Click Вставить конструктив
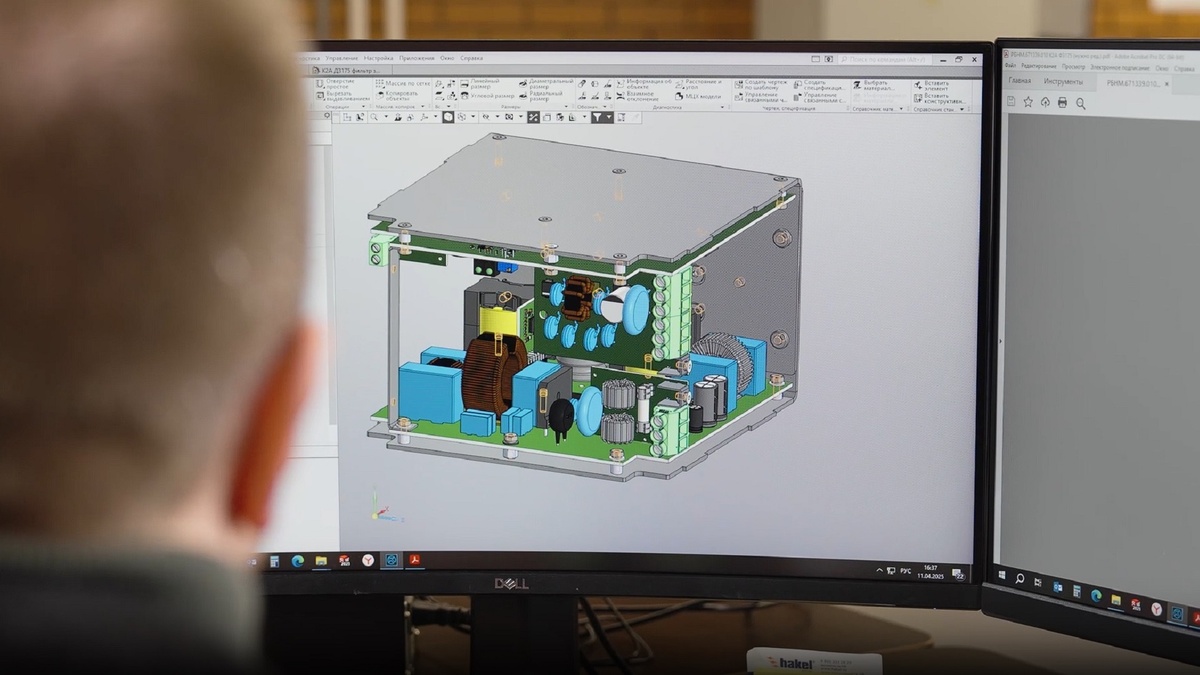The image size is (1200, 675). [939, 98]
